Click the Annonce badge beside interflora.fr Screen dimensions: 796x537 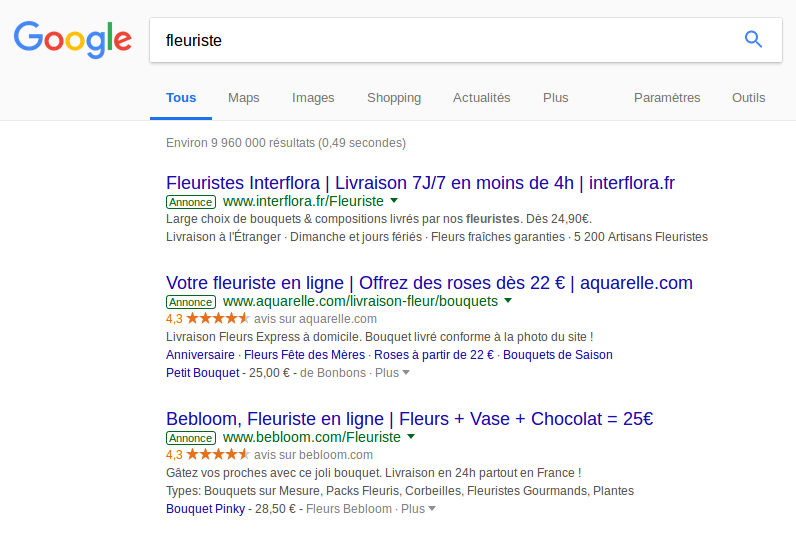190,201
